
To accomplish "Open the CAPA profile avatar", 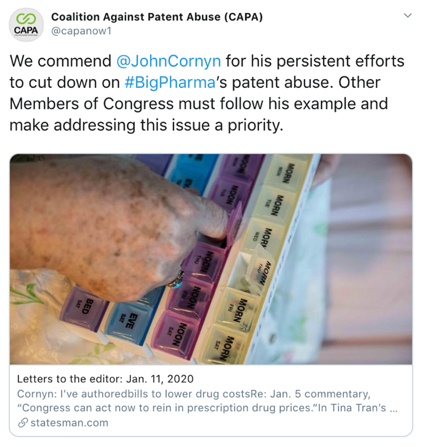I will point(26,25).
